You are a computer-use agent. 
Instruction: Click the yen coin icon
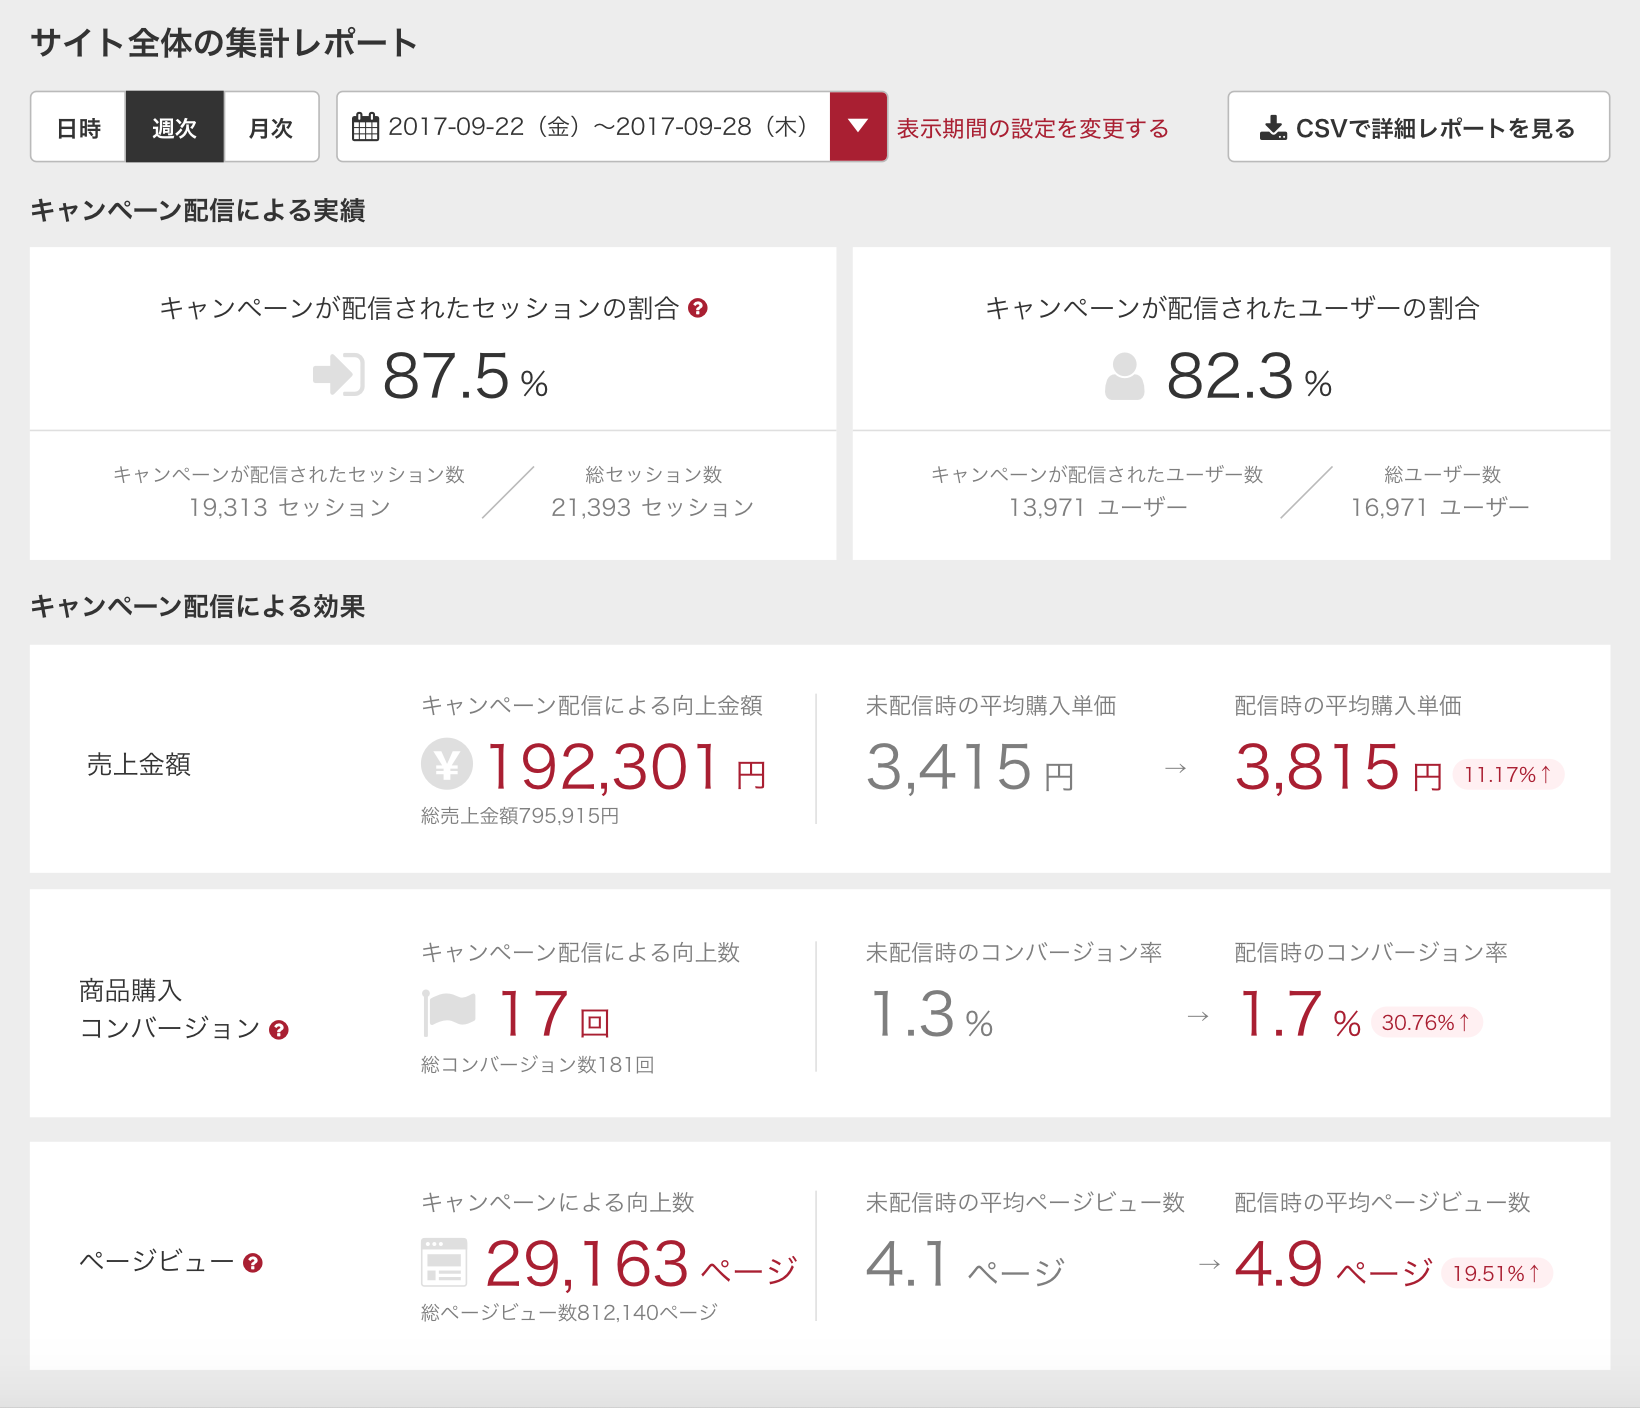(x=446, y=764)
